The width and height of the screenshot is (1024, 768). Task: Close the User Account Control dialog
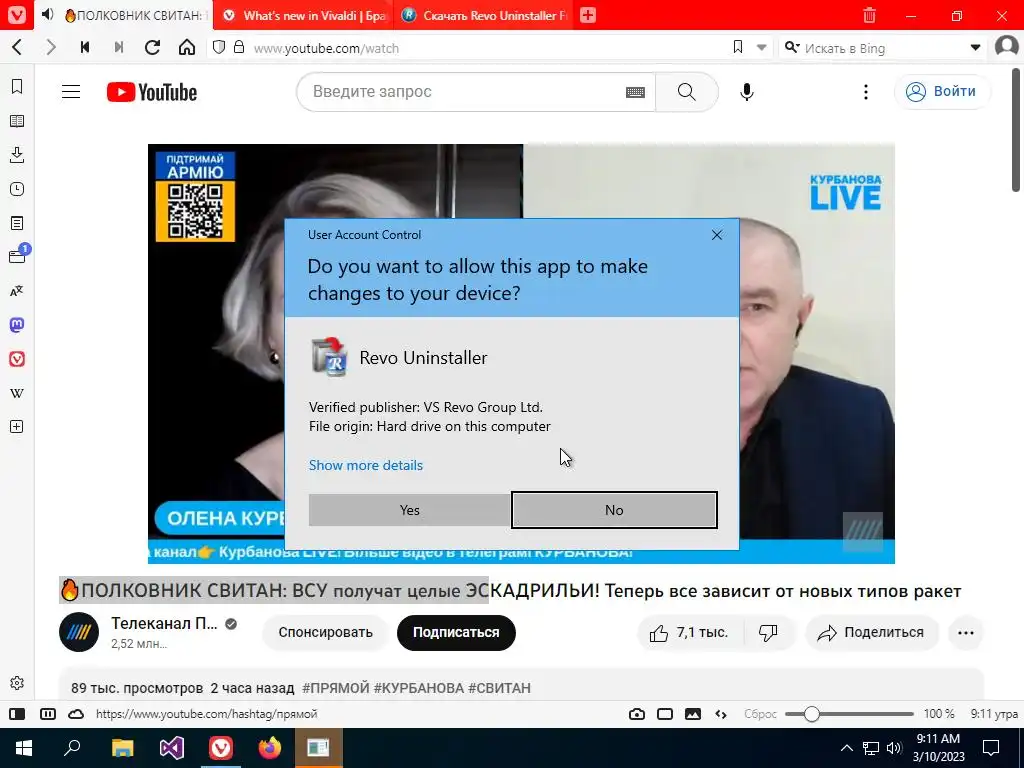pos(716,235)
